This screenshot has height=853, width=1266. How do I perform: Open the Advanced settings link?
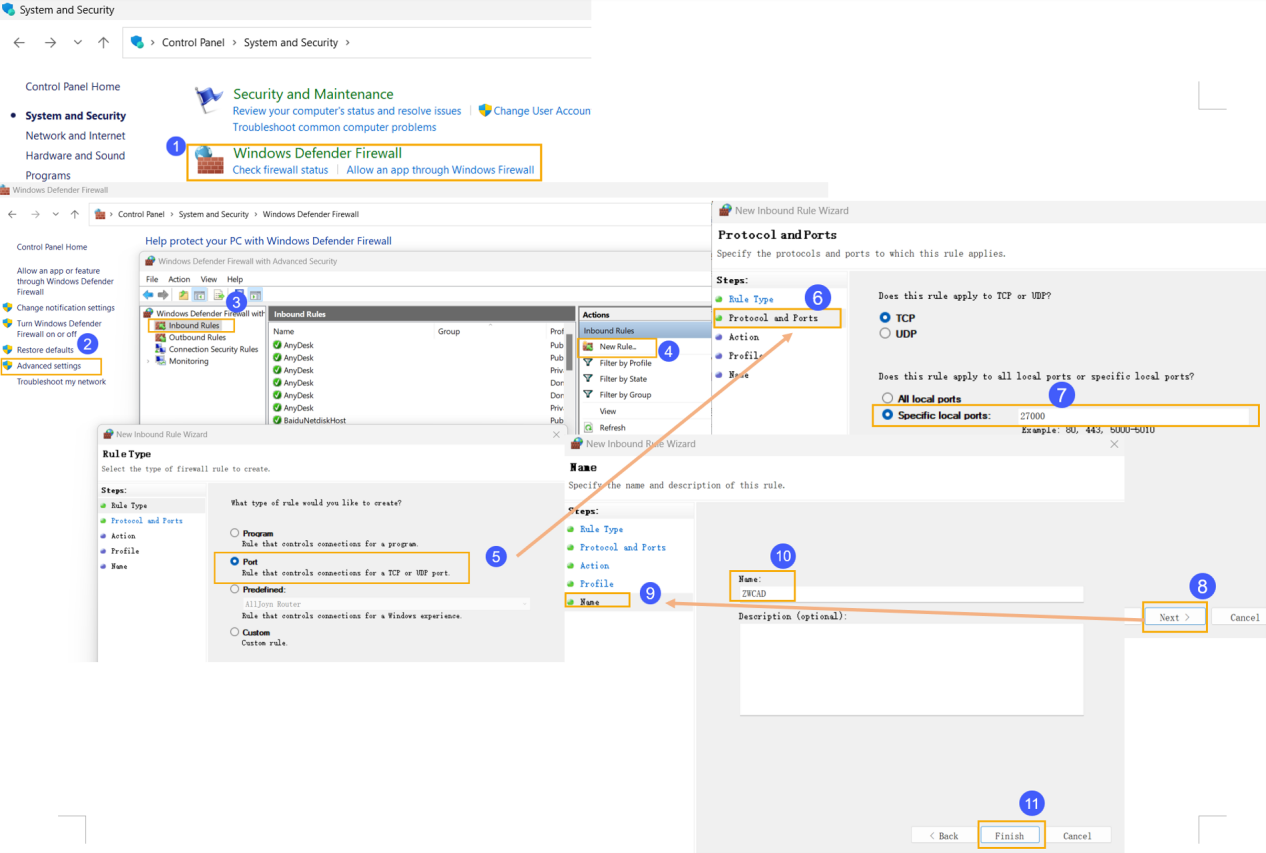(x=49, y=366)
